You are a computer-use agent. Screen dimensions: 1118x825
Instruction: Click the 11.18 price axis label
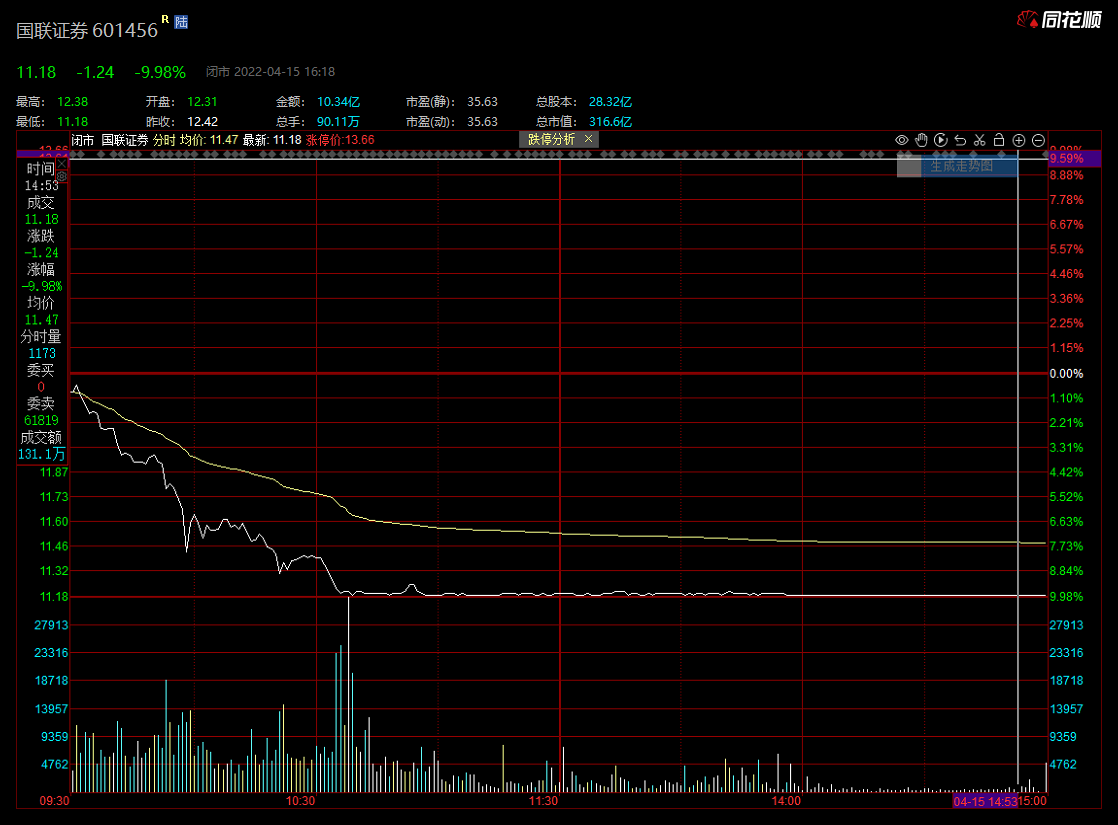54,596
